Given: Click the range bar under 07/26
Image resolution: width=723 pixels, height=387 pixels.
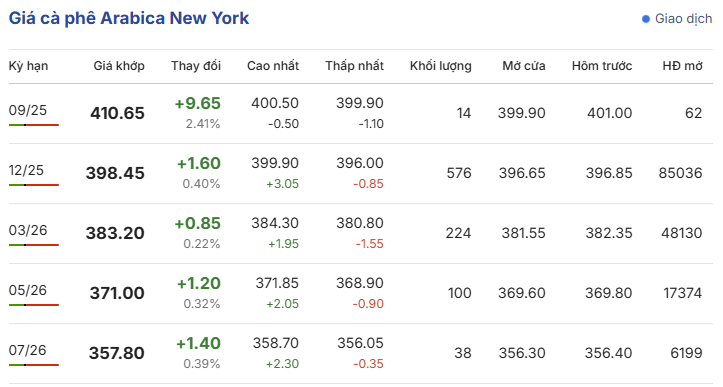Looking at the screenshot, I should [34, 365].
